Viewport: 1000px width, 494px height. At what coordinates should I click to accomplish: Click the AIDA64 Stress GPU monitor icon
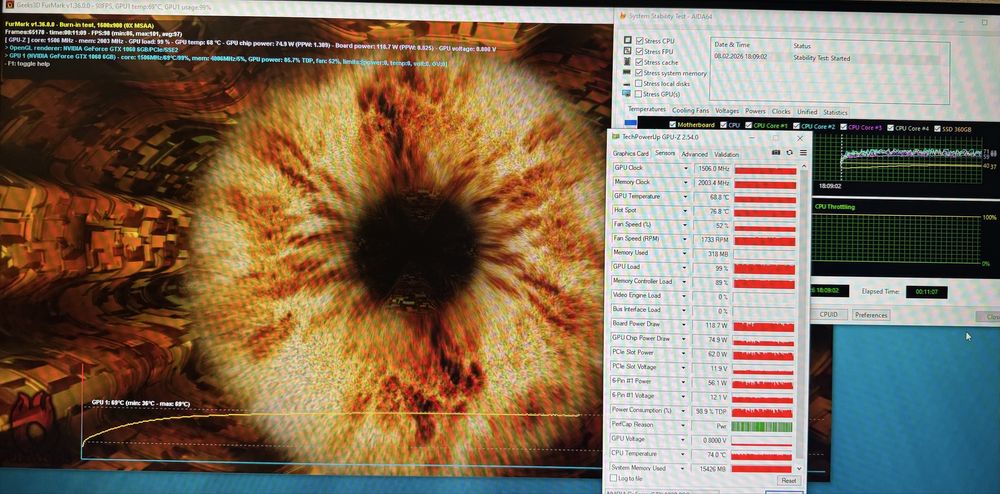coord(627,94)
